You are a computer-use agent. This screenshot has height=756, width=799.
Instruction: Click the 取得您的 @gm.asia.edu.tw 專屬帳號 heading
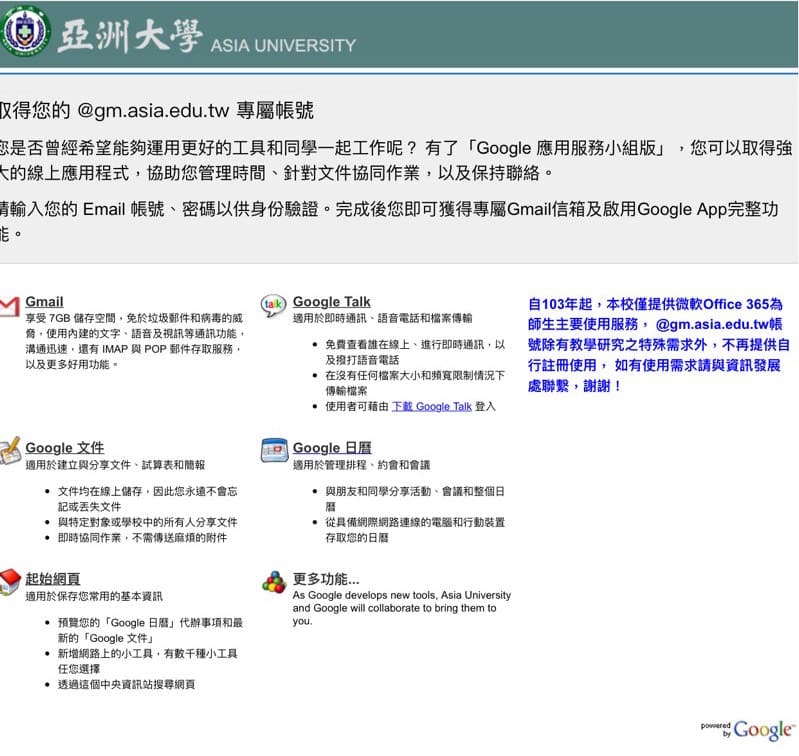pos(156,110)
